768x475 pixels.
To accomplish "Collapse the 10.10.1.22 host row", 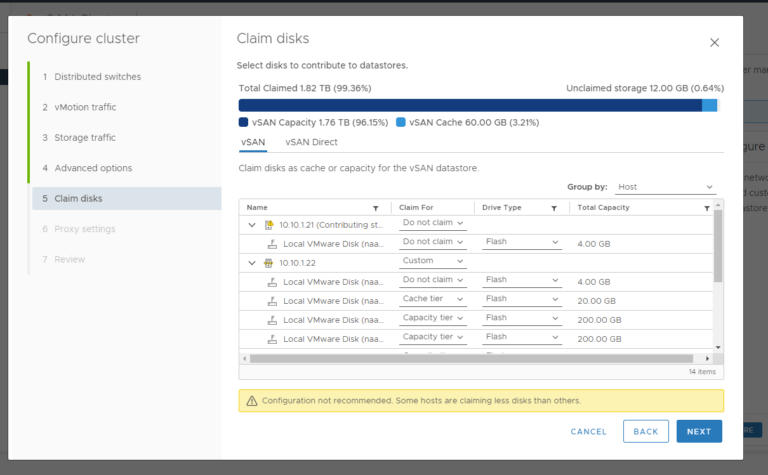I will coord(252,263).
